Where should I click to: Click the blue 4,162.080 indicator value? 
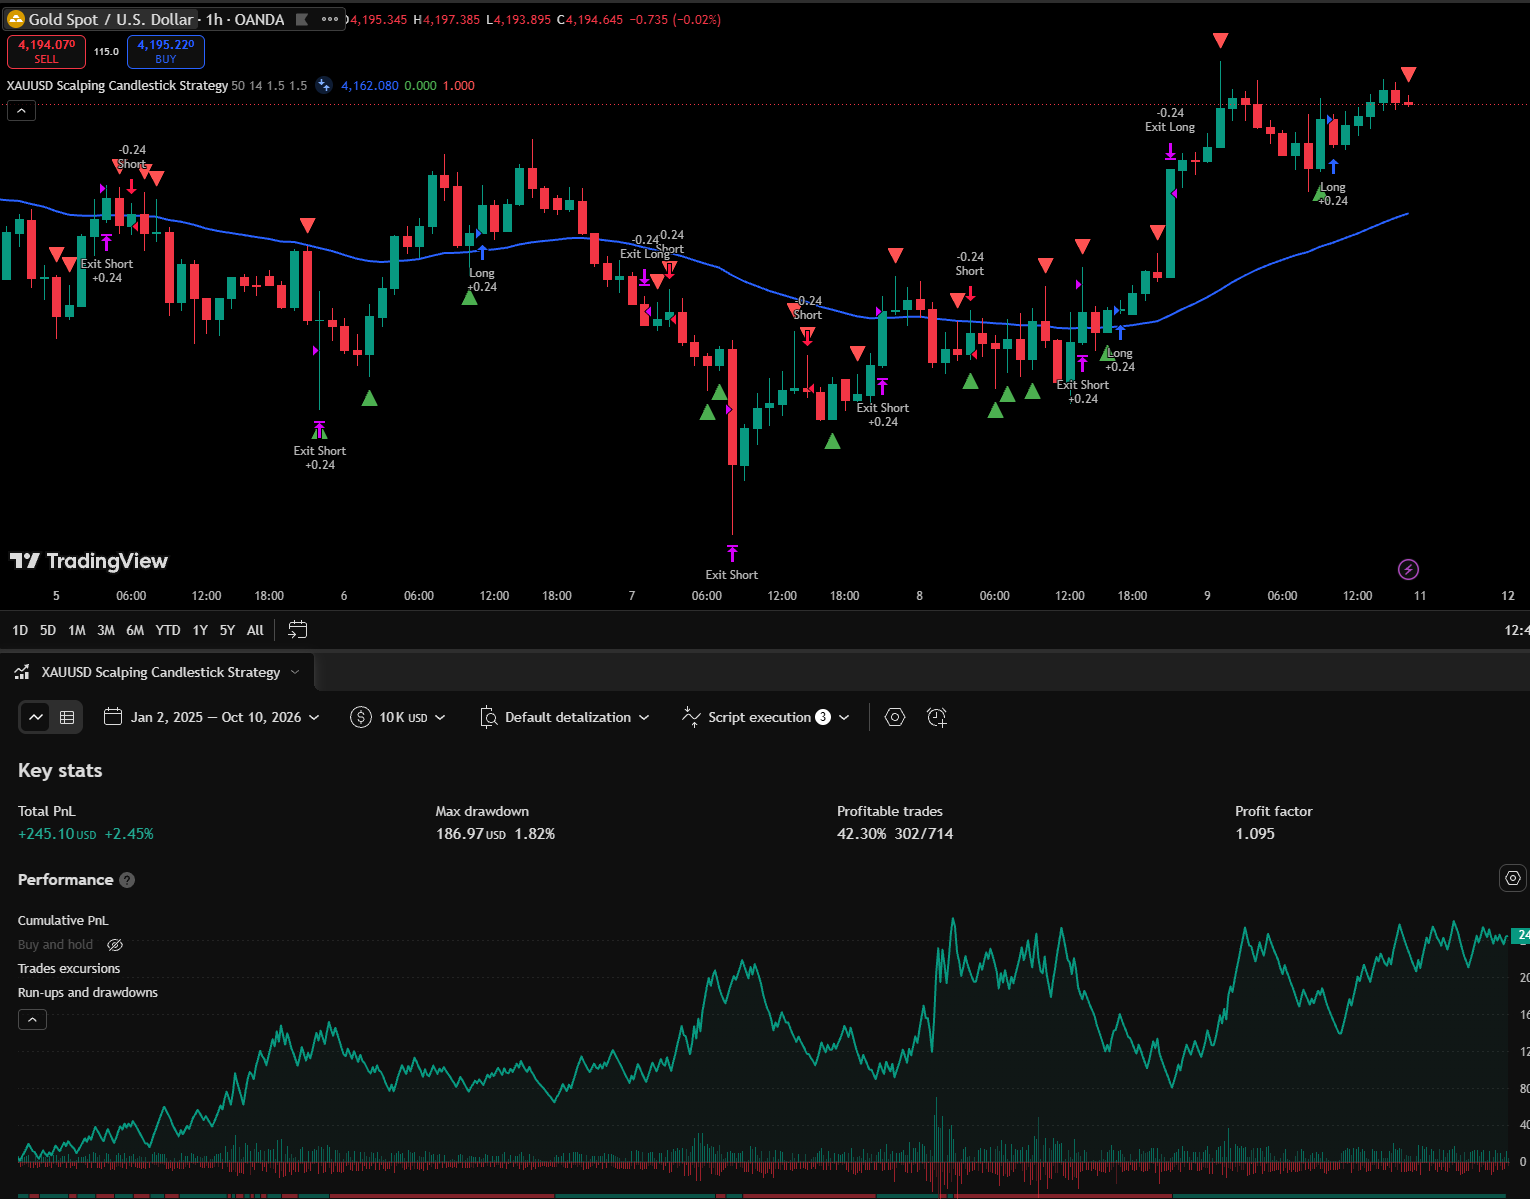(370, 85)
